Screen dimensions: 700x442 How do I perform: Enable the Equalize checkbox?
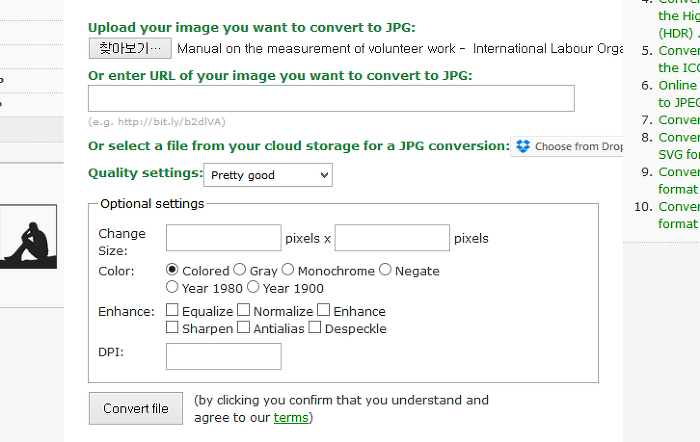(172, 310)
